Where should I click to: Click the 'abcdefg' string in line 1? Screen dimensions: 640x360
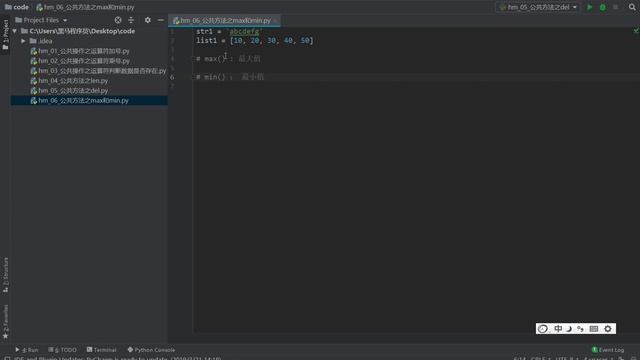tap(244, 31)
